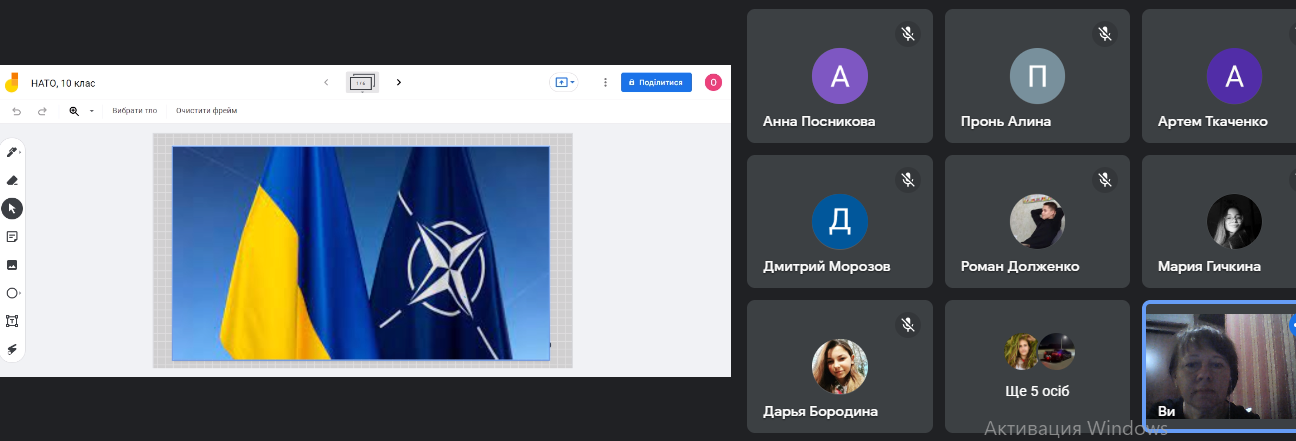Go to previous frame
Image resolution: width=1296 pixels, height=441 pixels.
(x=326, y=82)
